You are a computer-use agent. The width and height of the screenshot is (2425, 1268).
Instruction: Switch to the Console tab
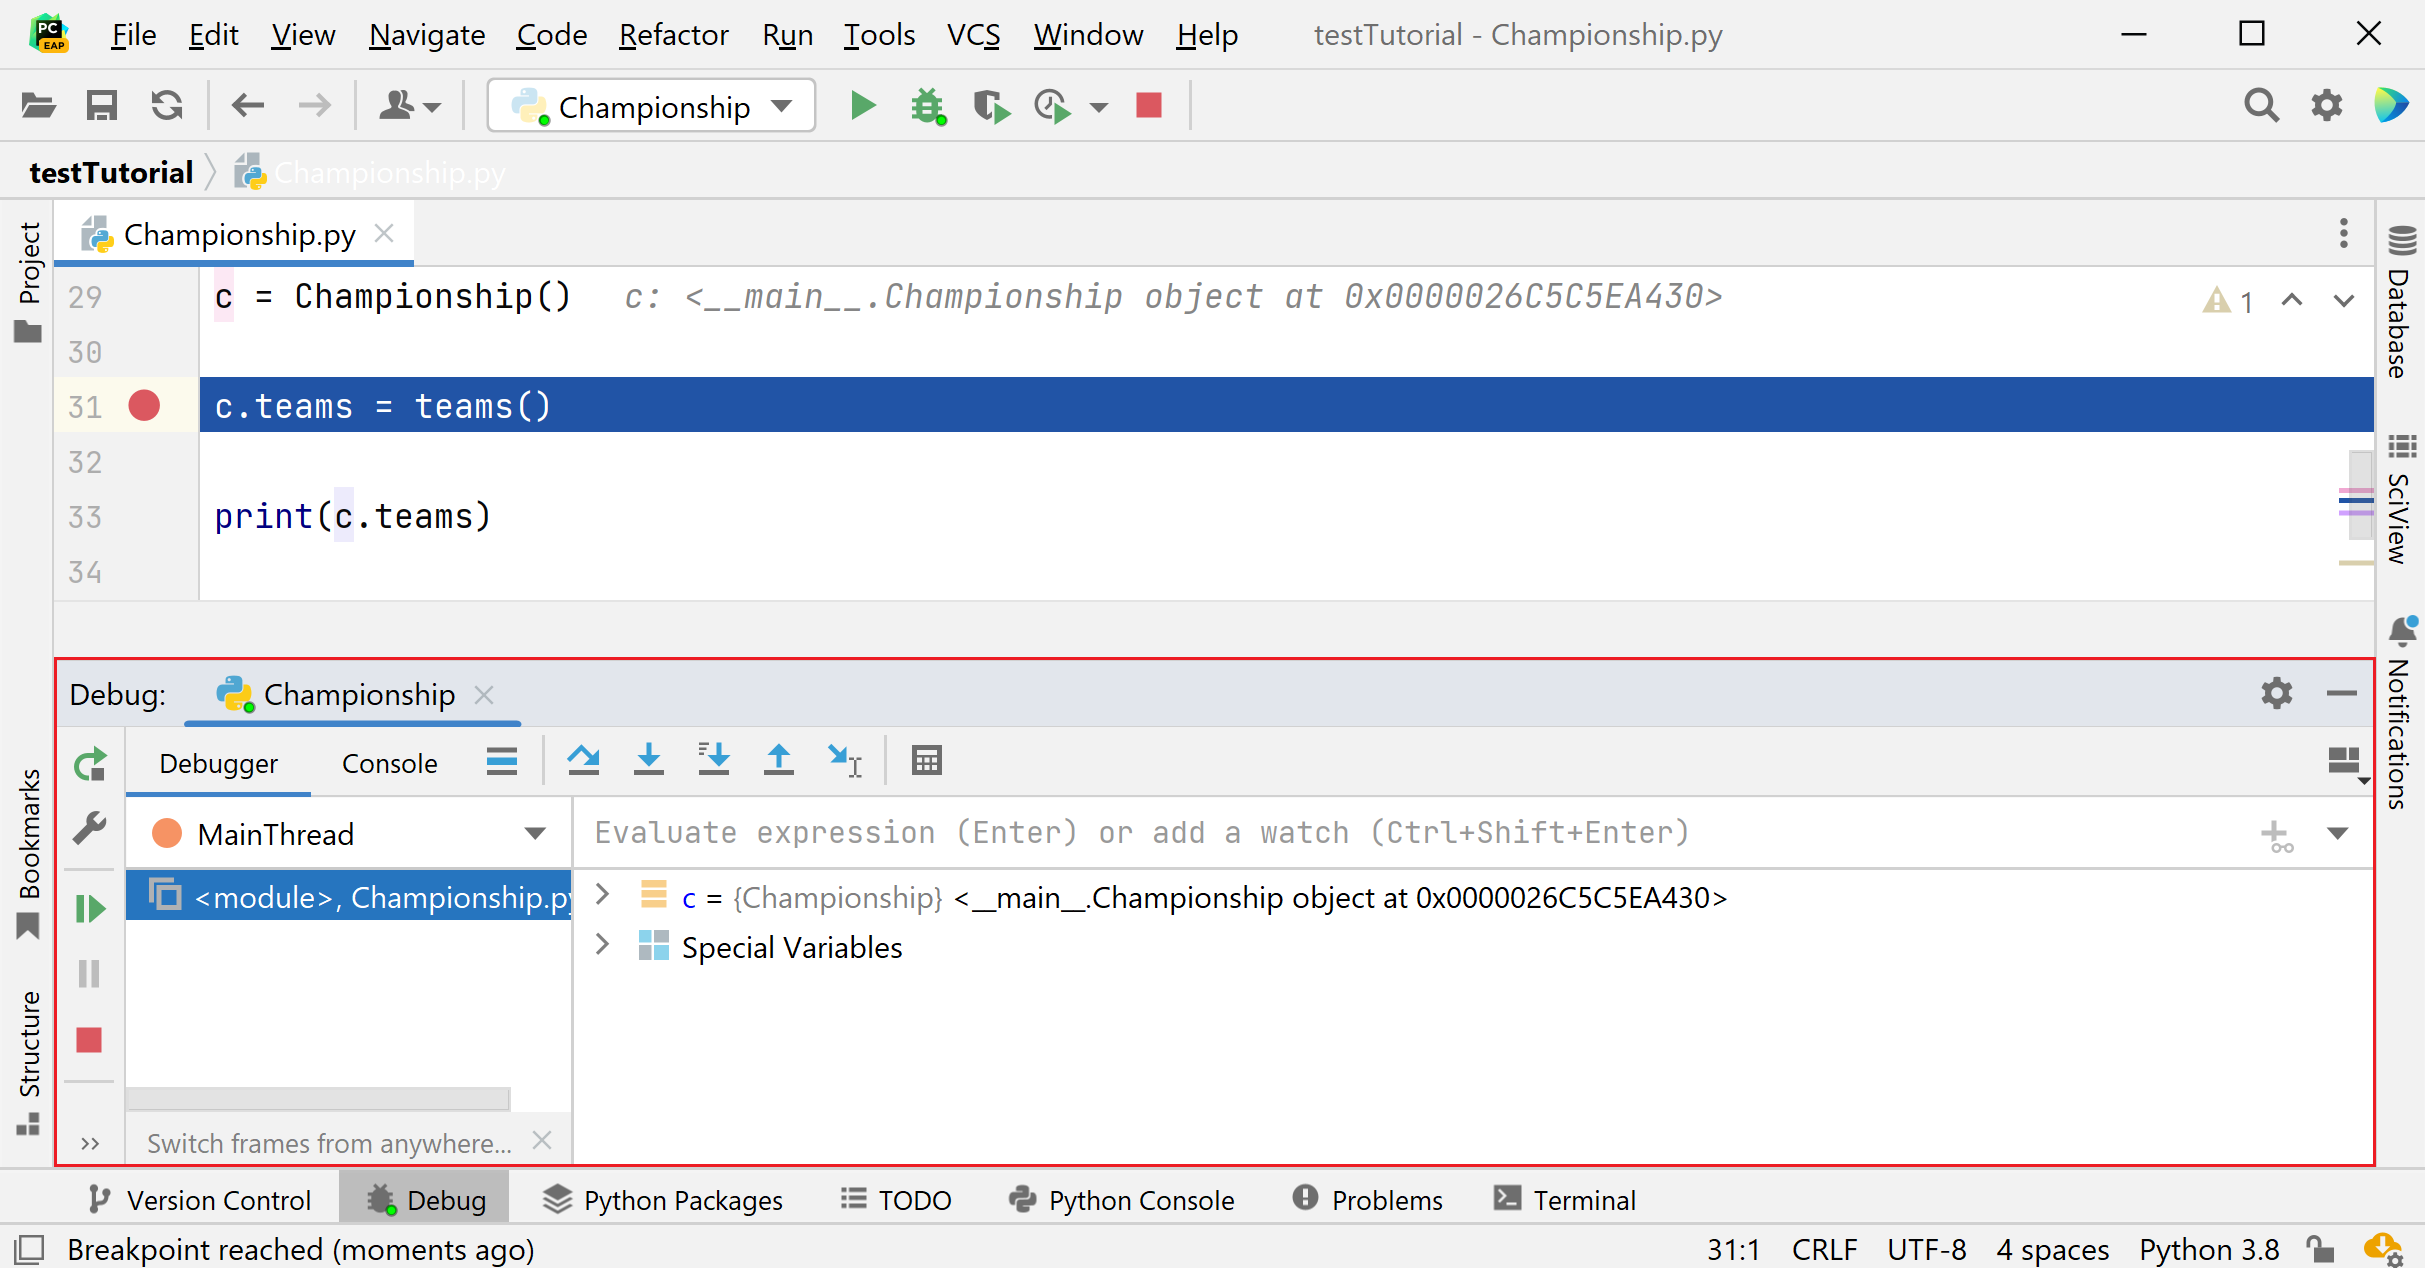point(389,763)
